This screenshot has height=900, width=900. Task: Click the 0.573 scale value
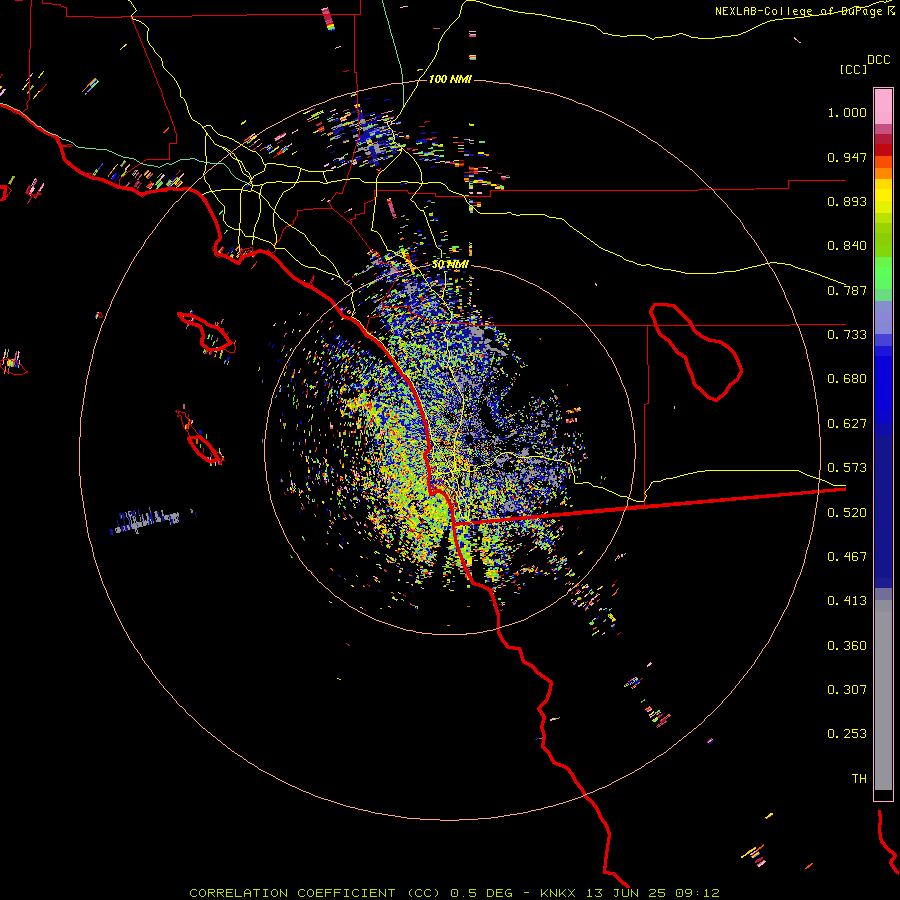(847, 468)
